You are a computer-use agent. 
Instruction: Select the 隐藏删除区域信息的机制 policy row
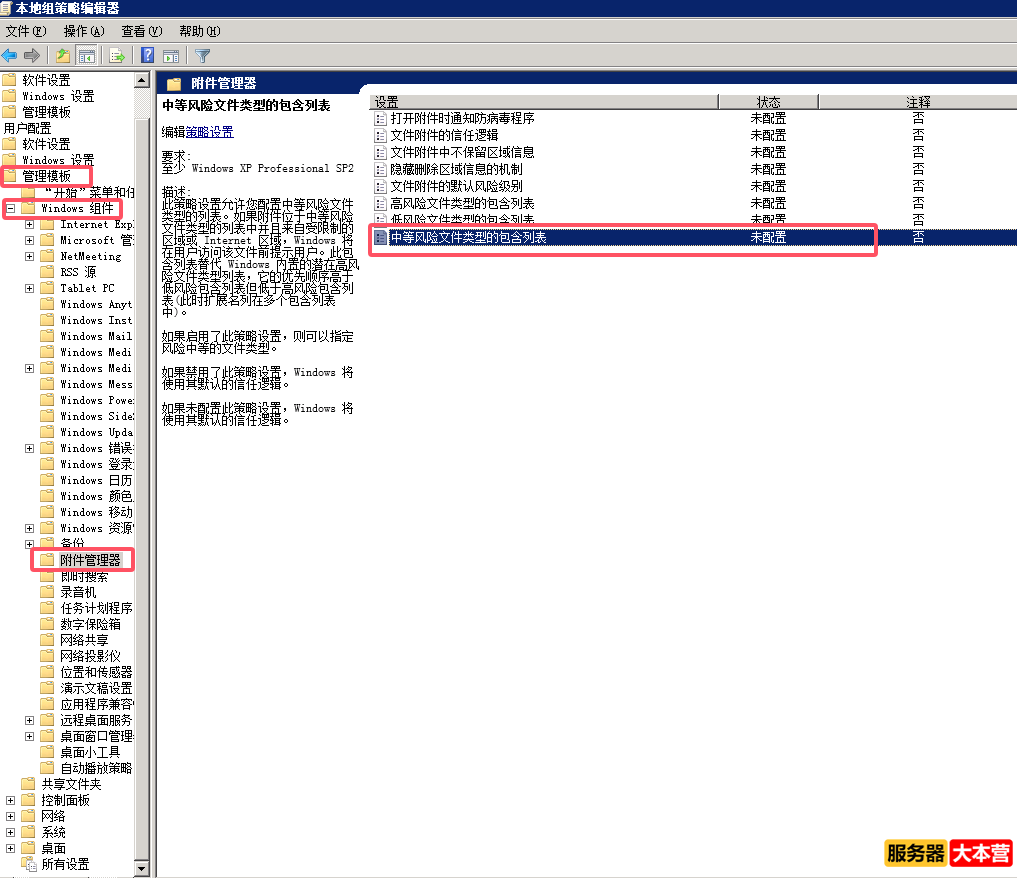693,169
